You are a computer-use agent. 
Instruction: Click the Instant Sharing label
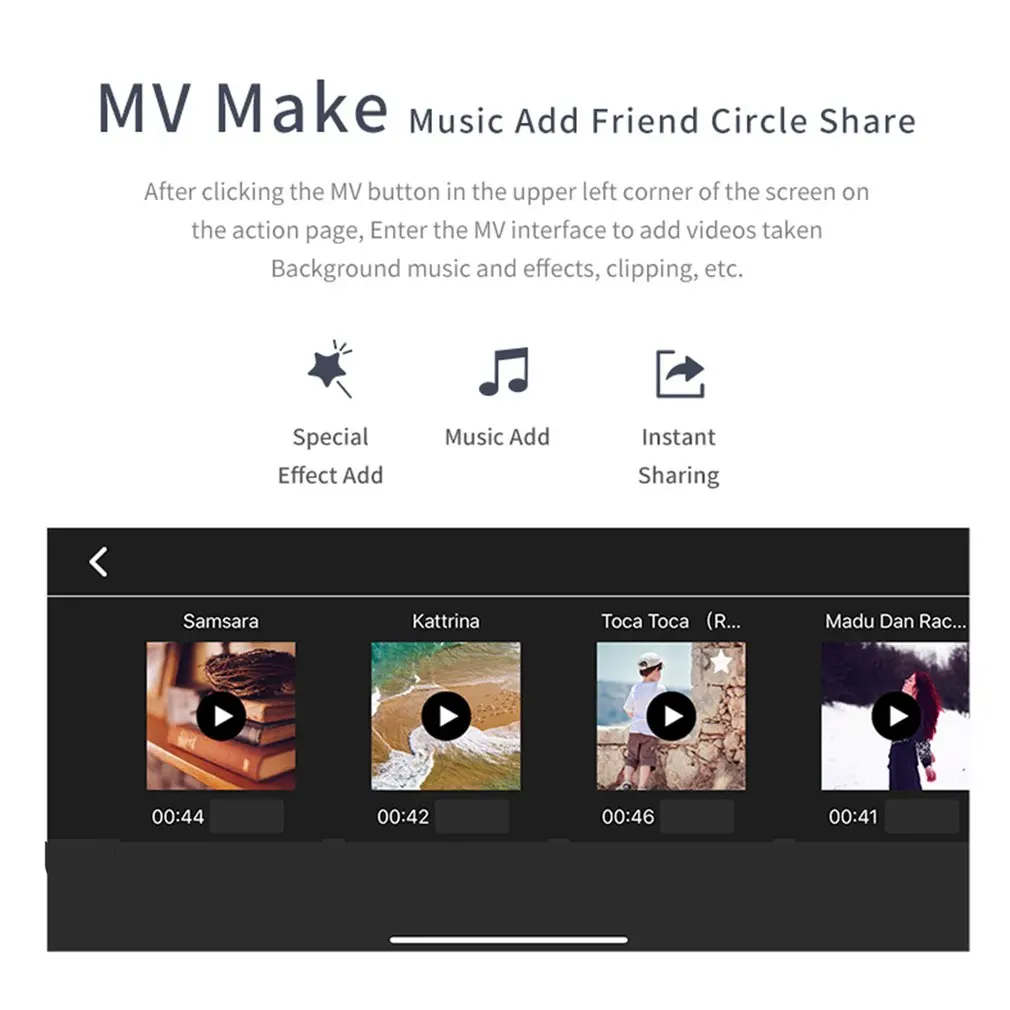pos(679,456)
